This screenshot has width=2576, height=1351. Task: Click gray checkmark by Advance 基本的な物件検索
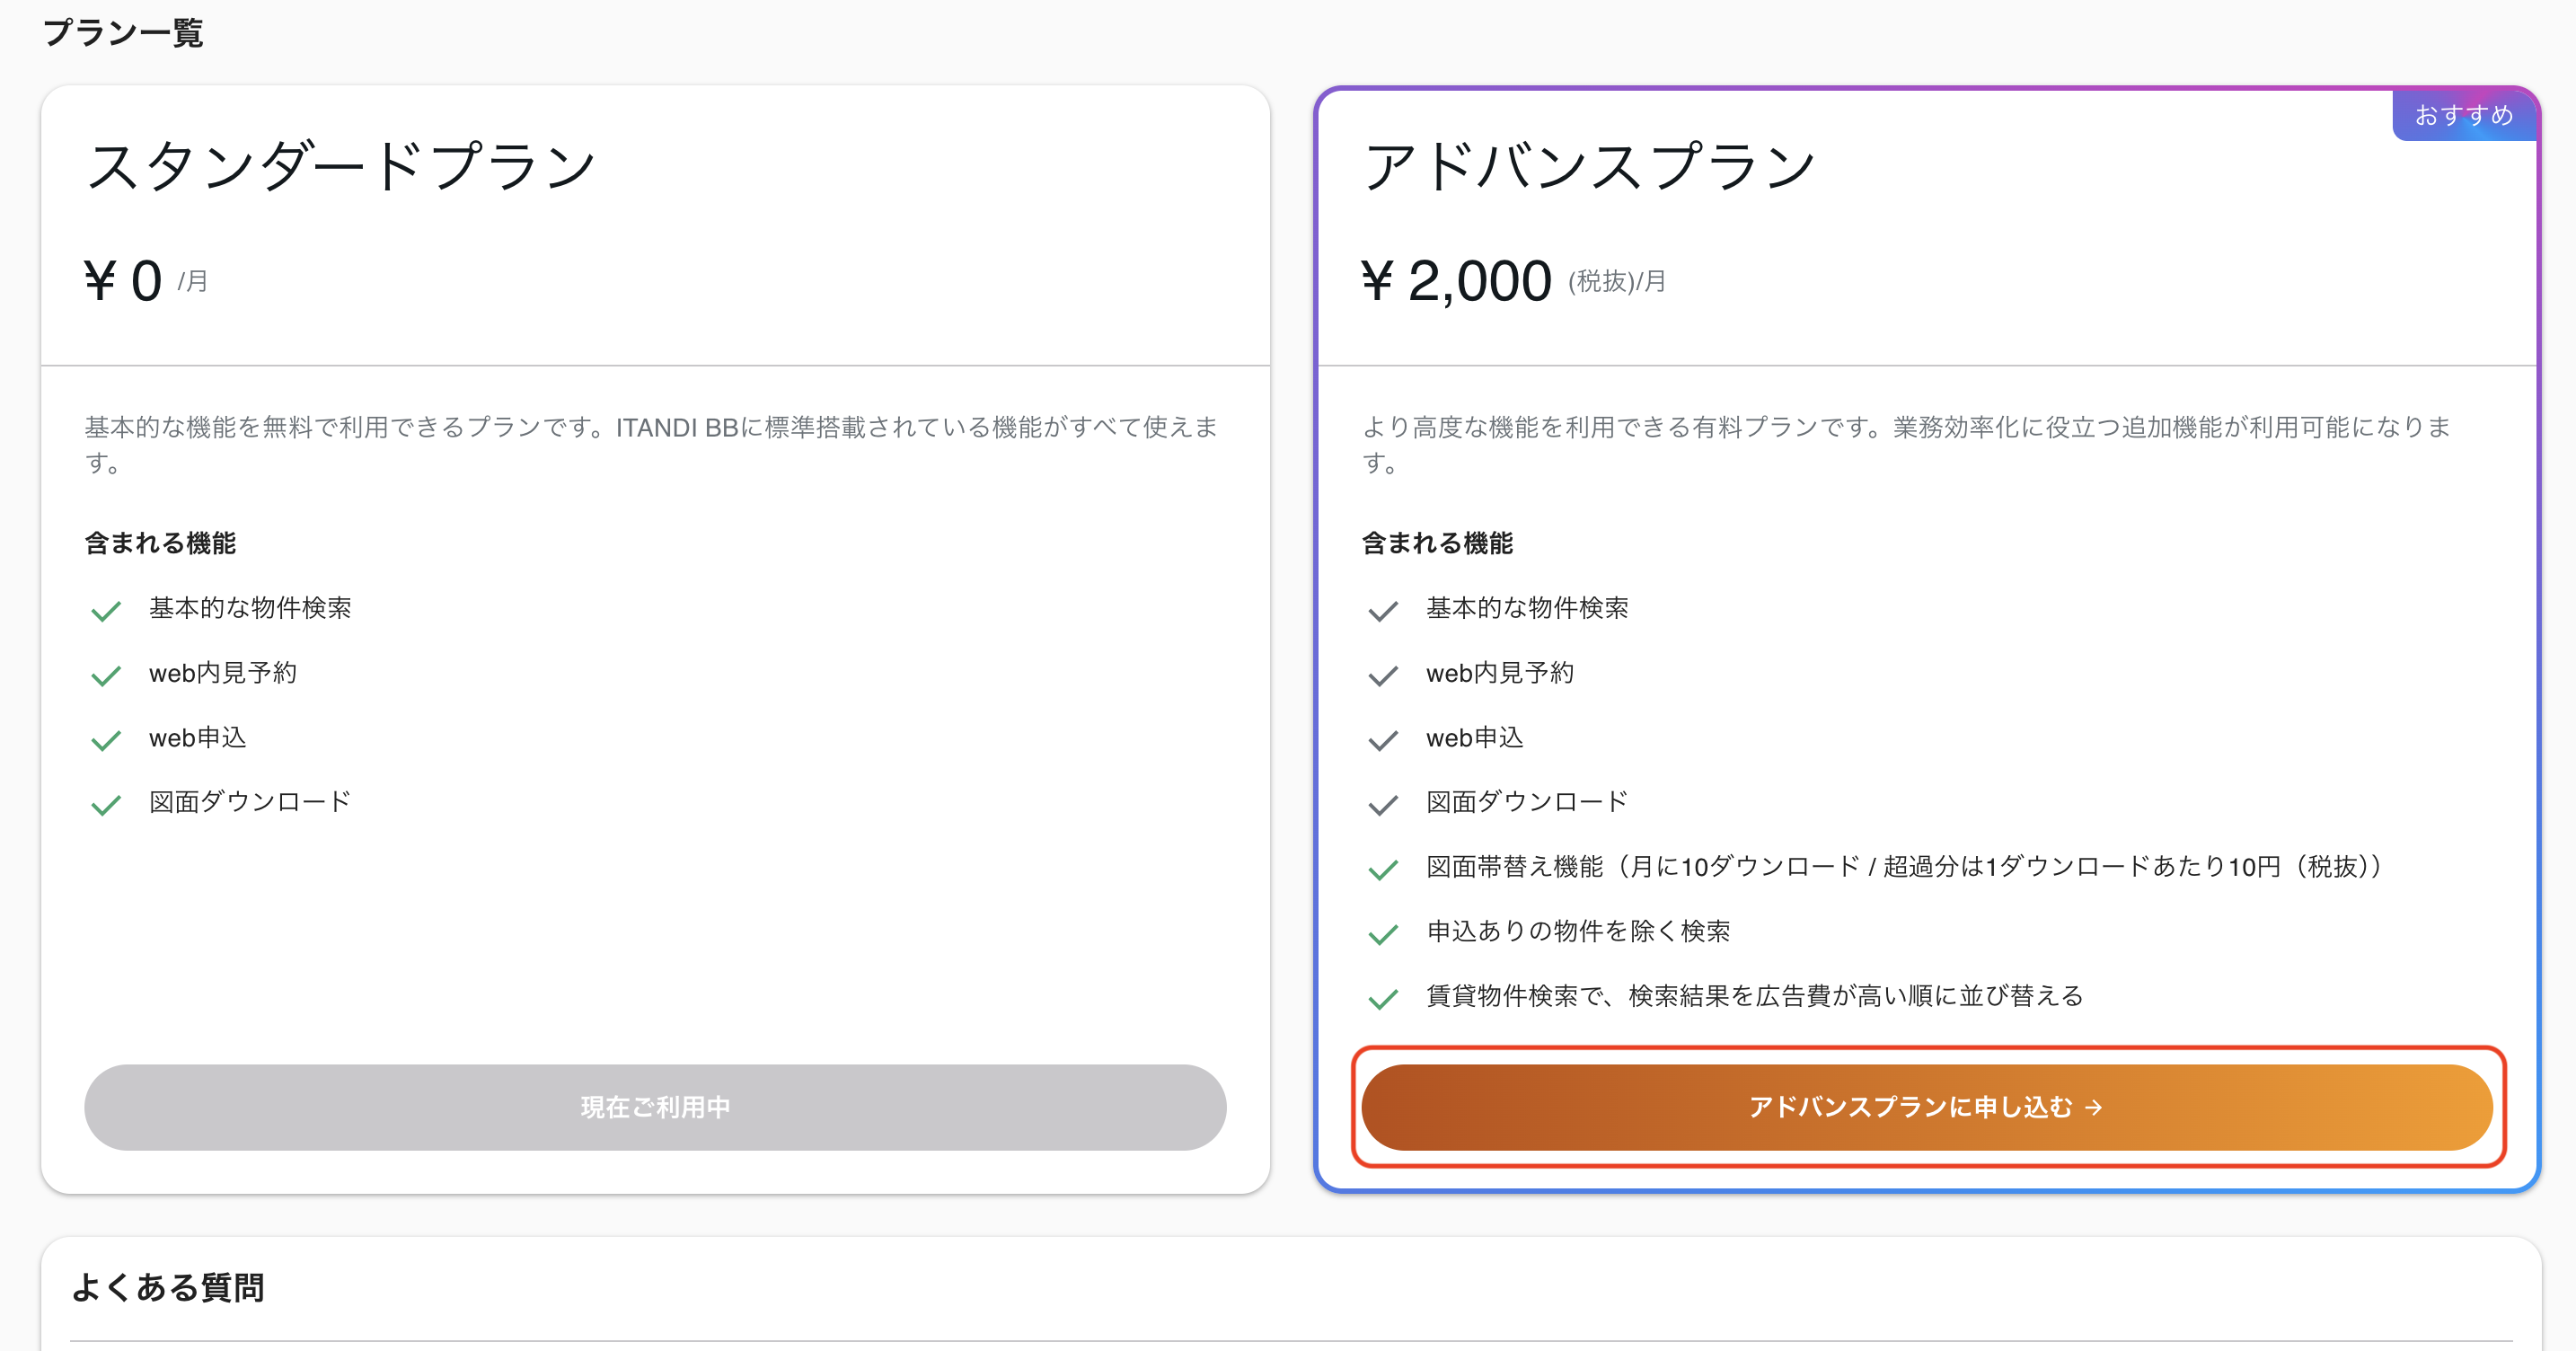(1383, 611)
